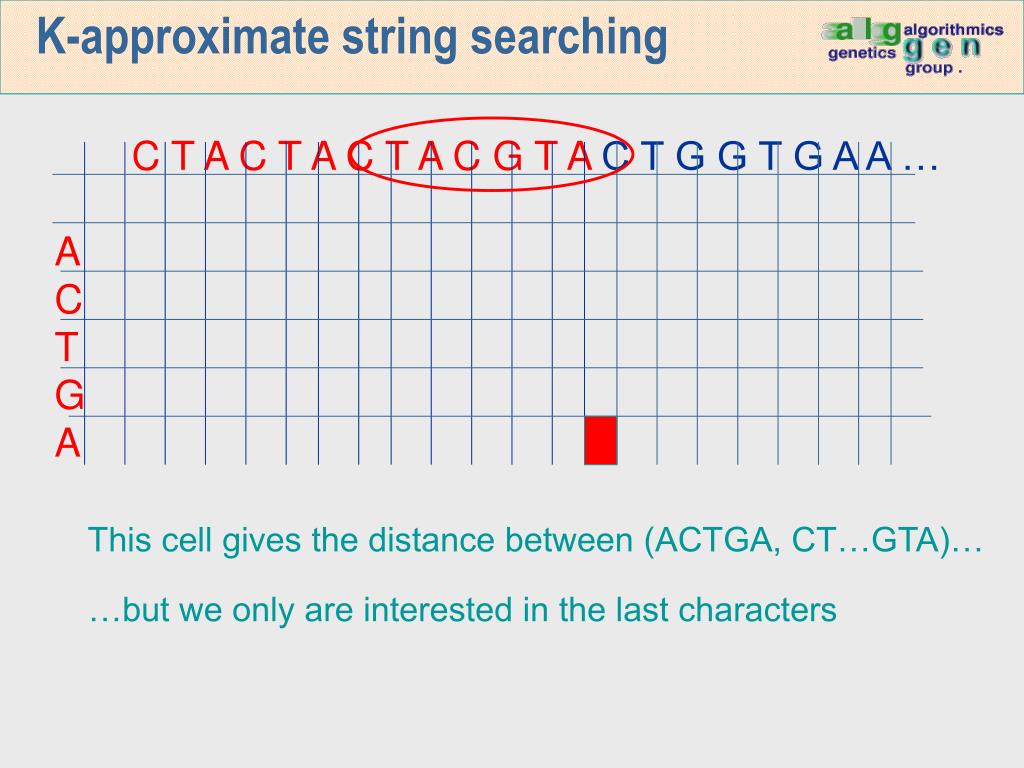Image resolution: width=1024 pixels, height=768 pixels.
Task: Click the 'group .' text in logo
Action: click(933, 69)
